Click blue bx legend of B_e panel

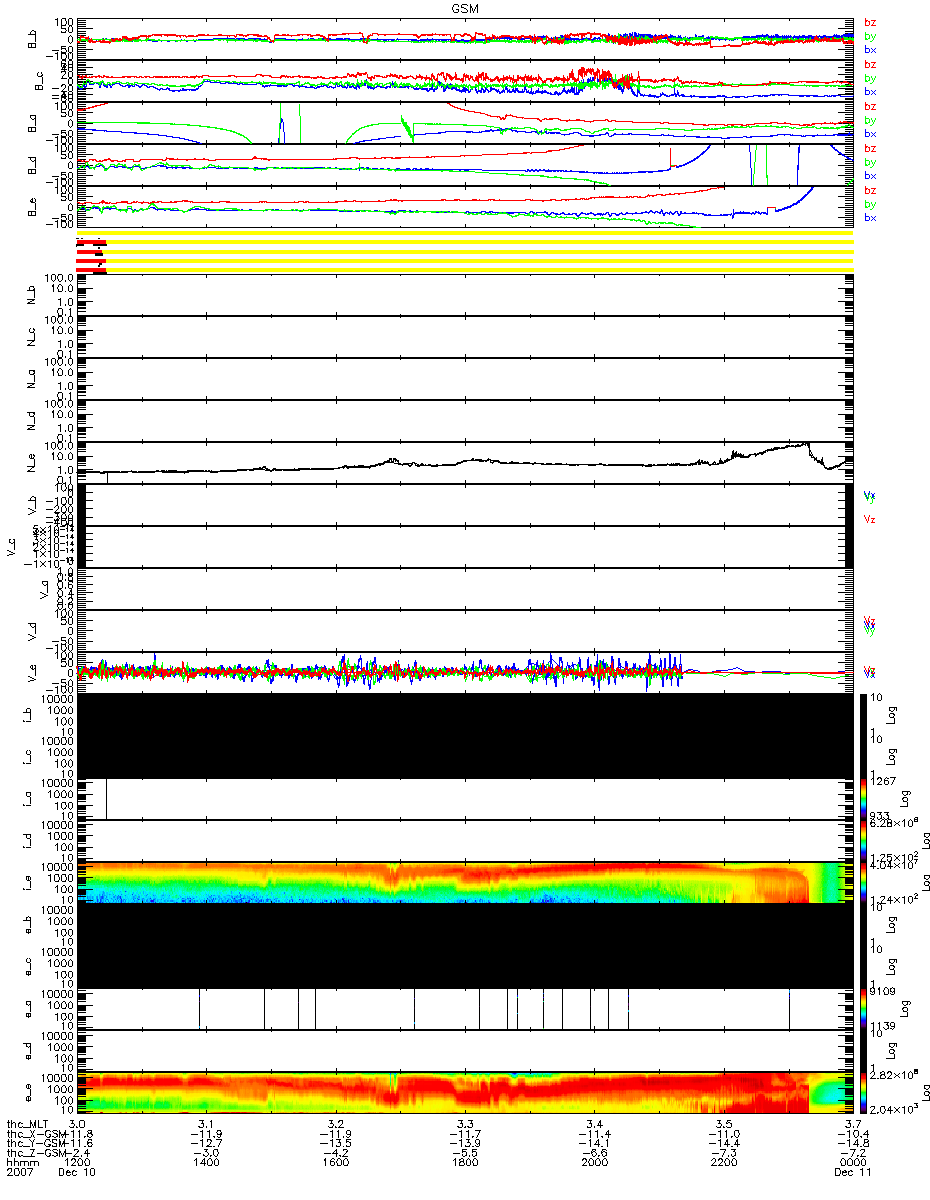pyautogui.click(x=870, y=217)
